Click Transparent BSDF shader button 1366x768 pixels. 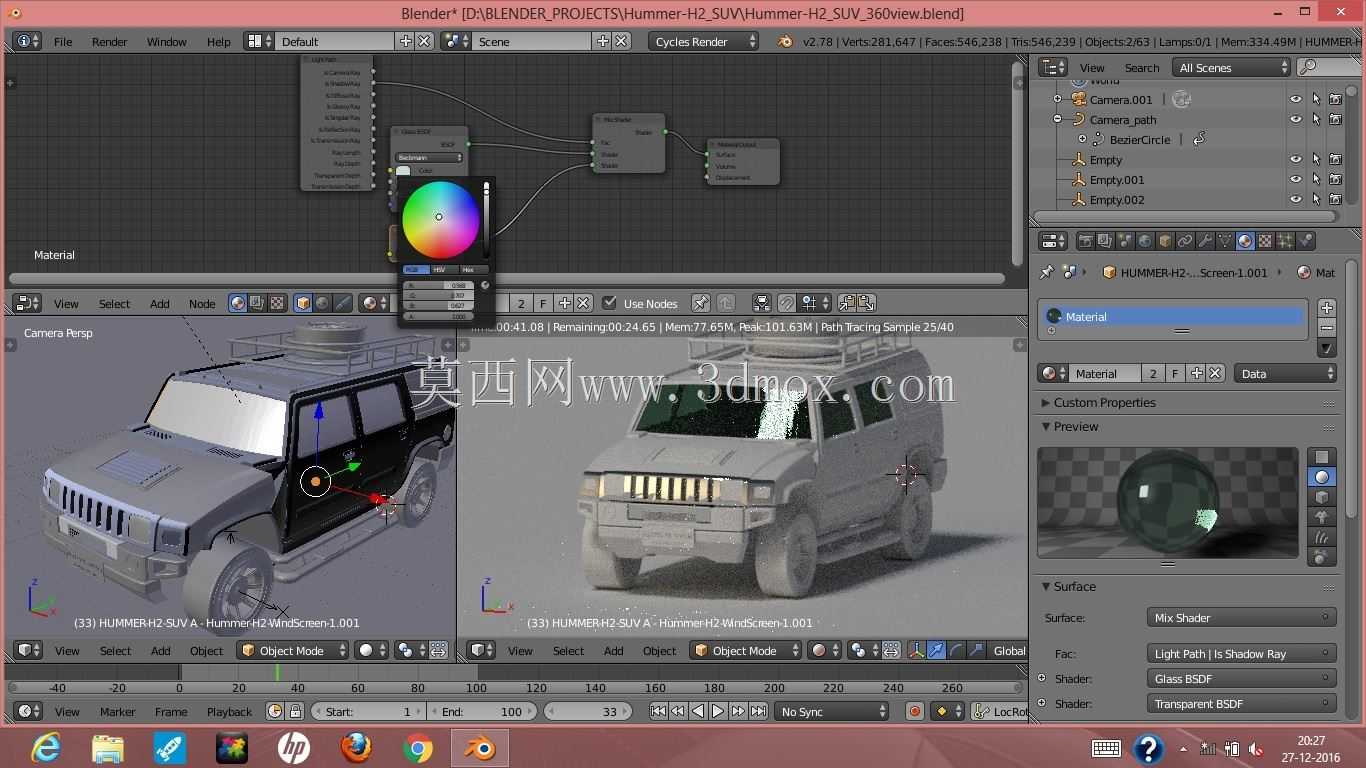pos(1241,703)
